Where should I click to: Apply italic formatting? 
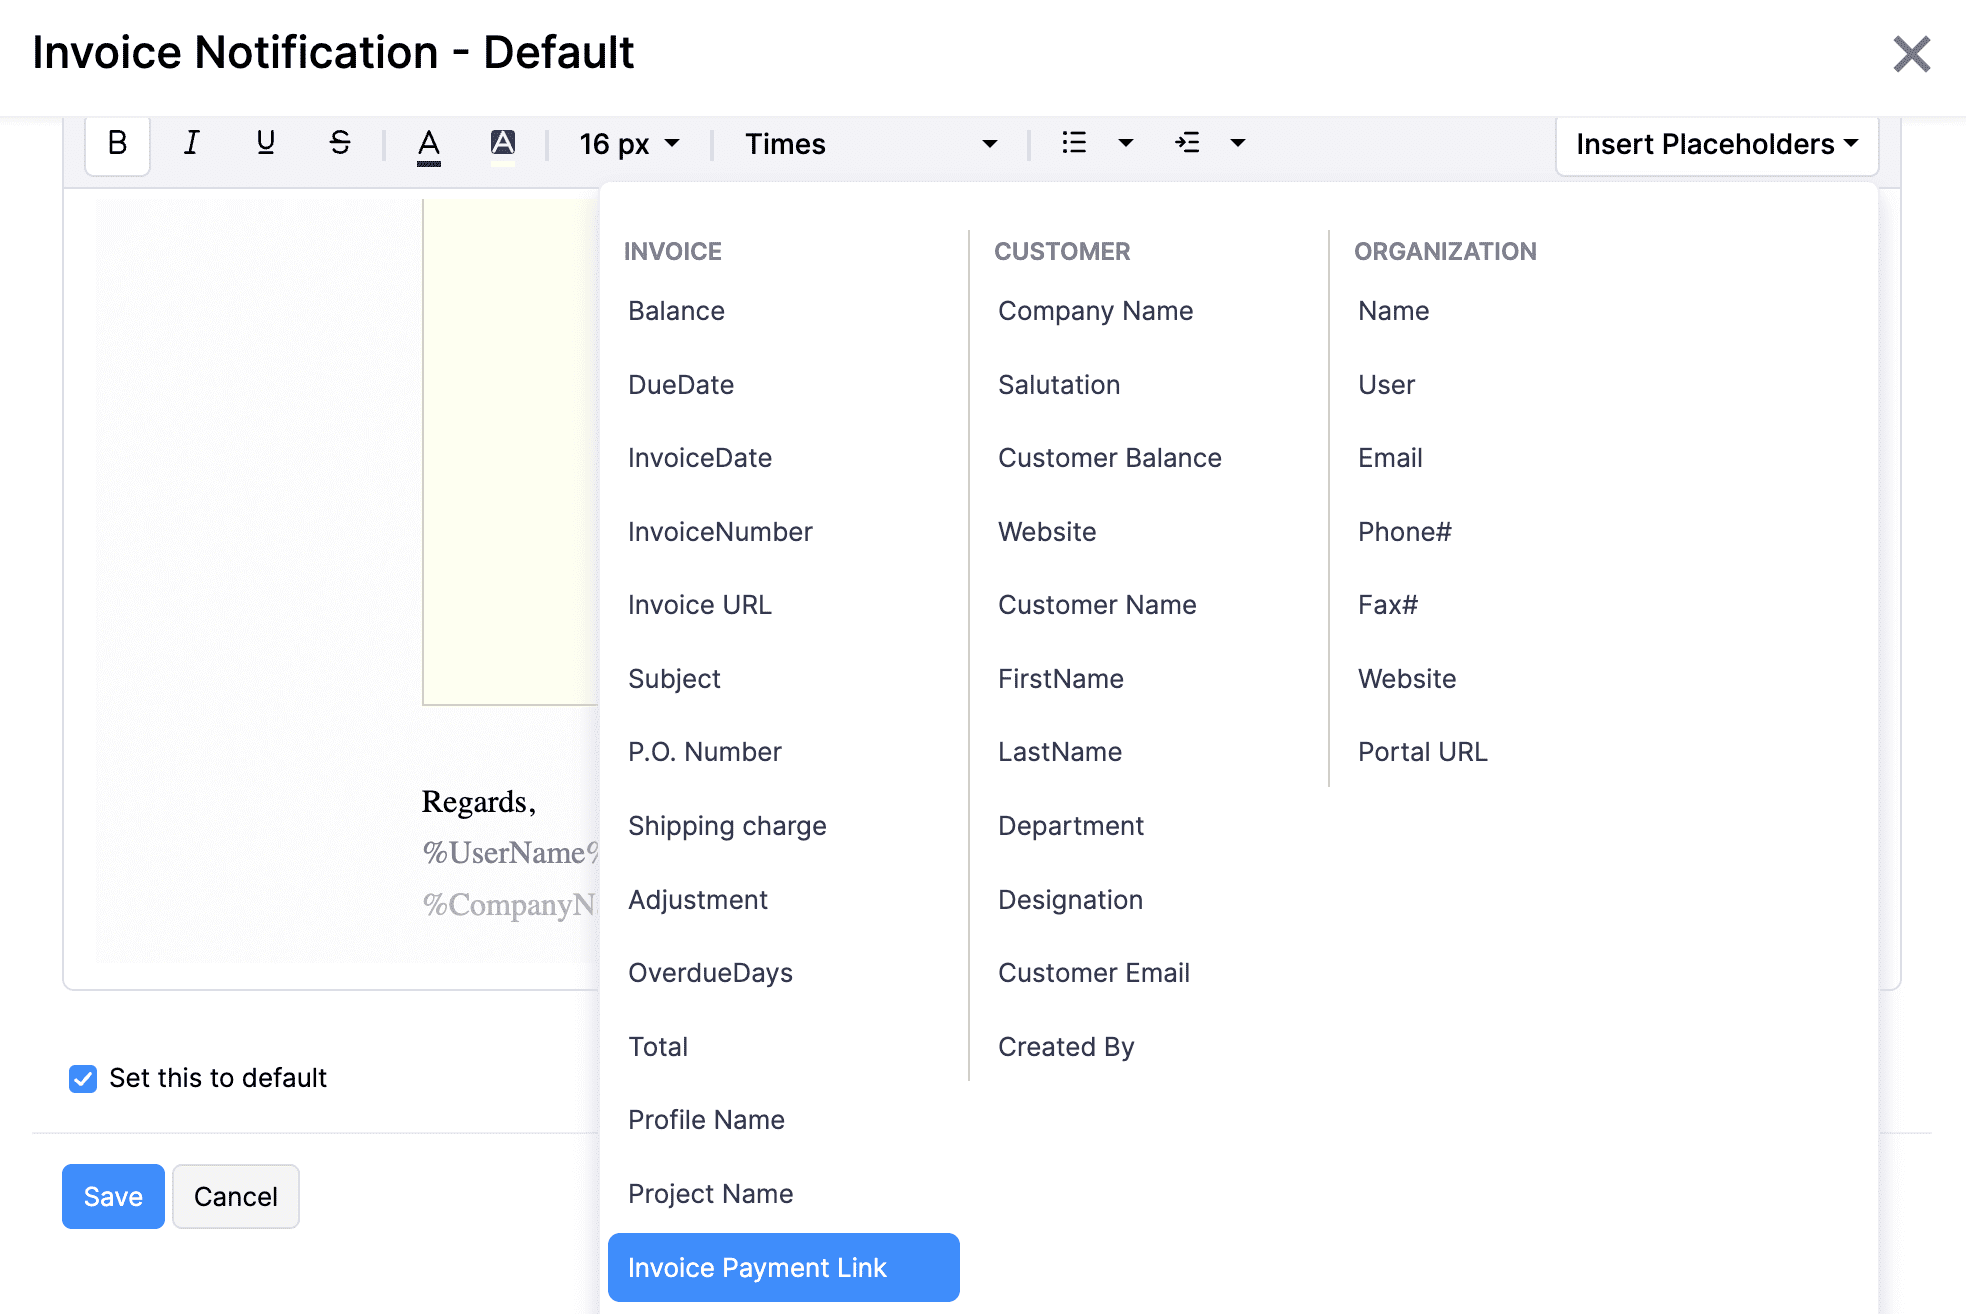(x=191, y=143)
